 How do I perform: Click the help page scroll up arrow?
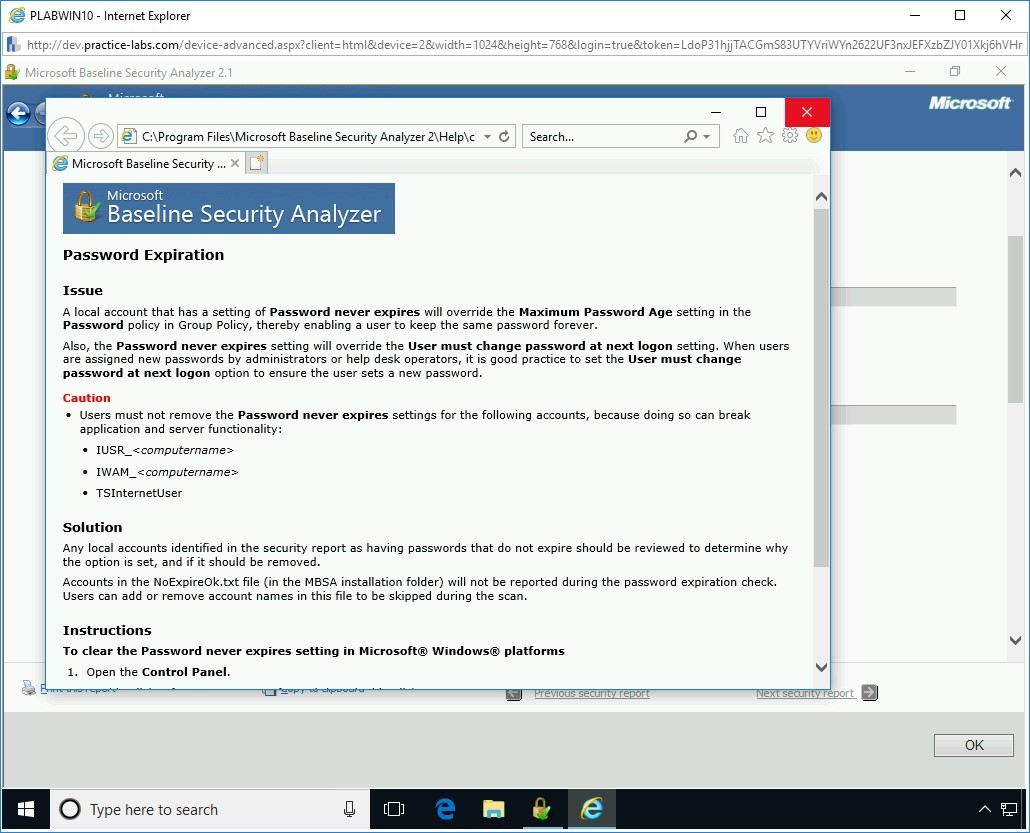click(821, 196)
